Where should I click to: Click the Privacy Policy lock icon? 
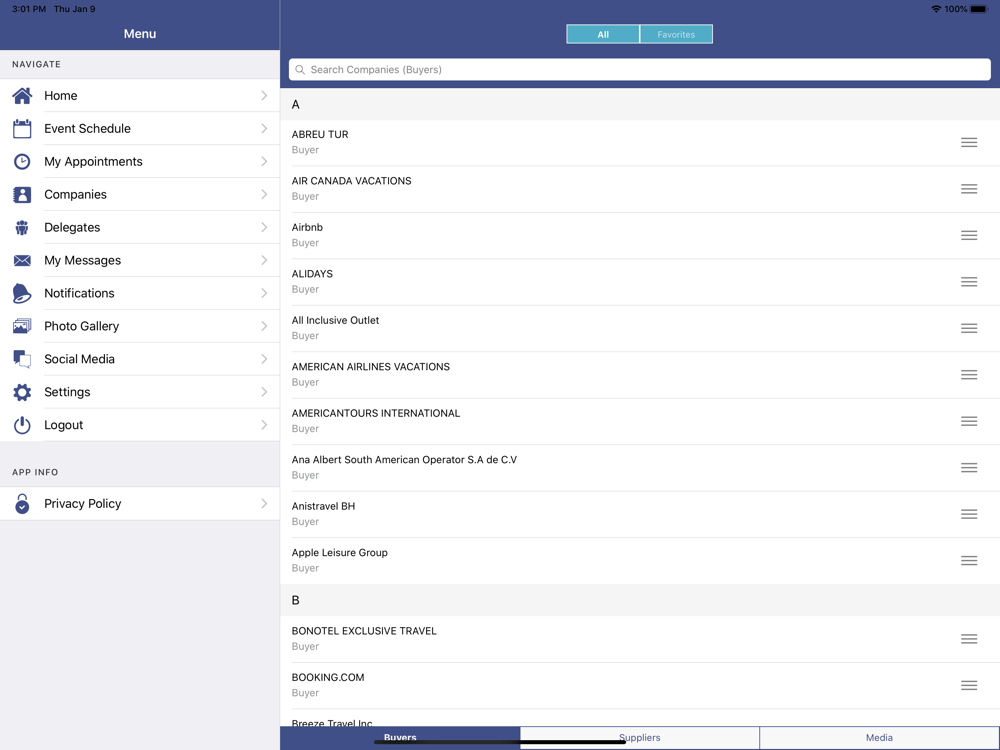[x=22, y=503]
